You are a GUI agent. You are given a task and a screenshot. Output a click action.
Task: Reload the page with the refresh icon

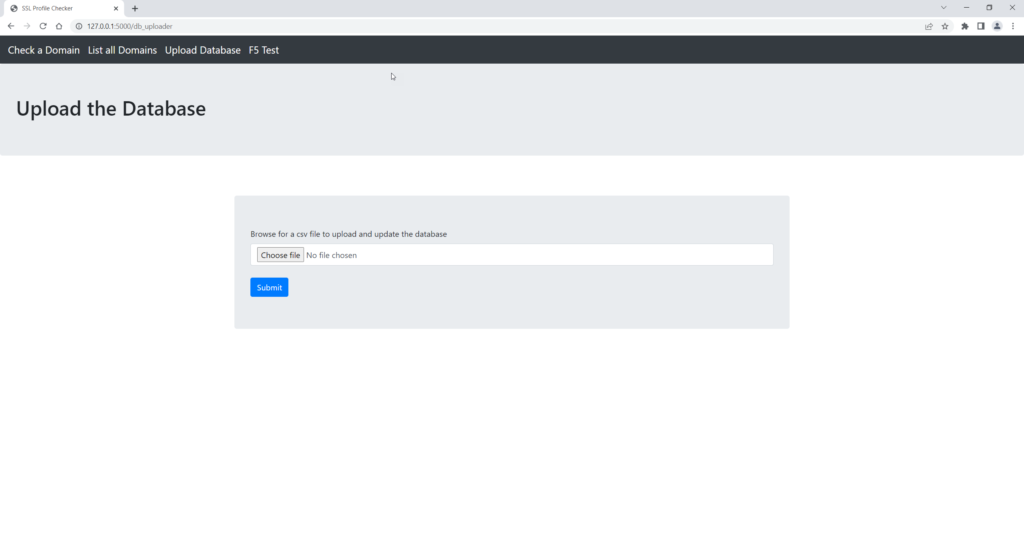point(43,26)
